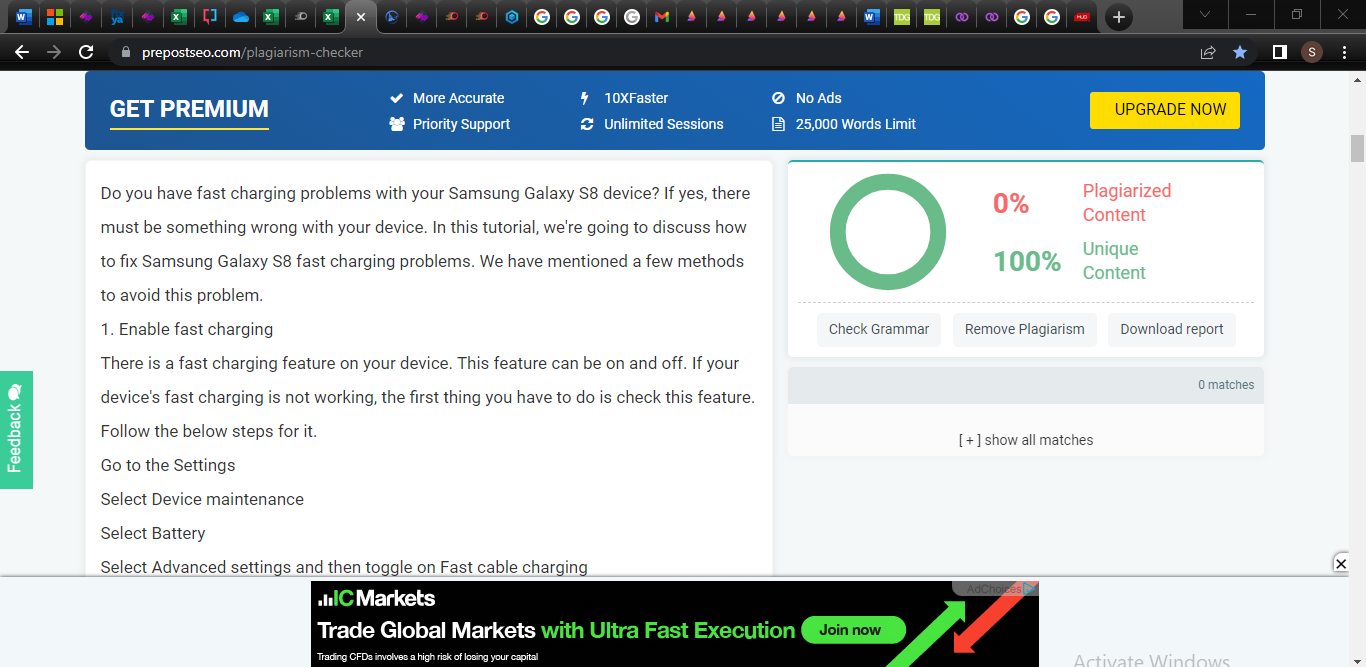Click the 'Go to the Settings' line
1366x667 pixels.
[168, 465]
